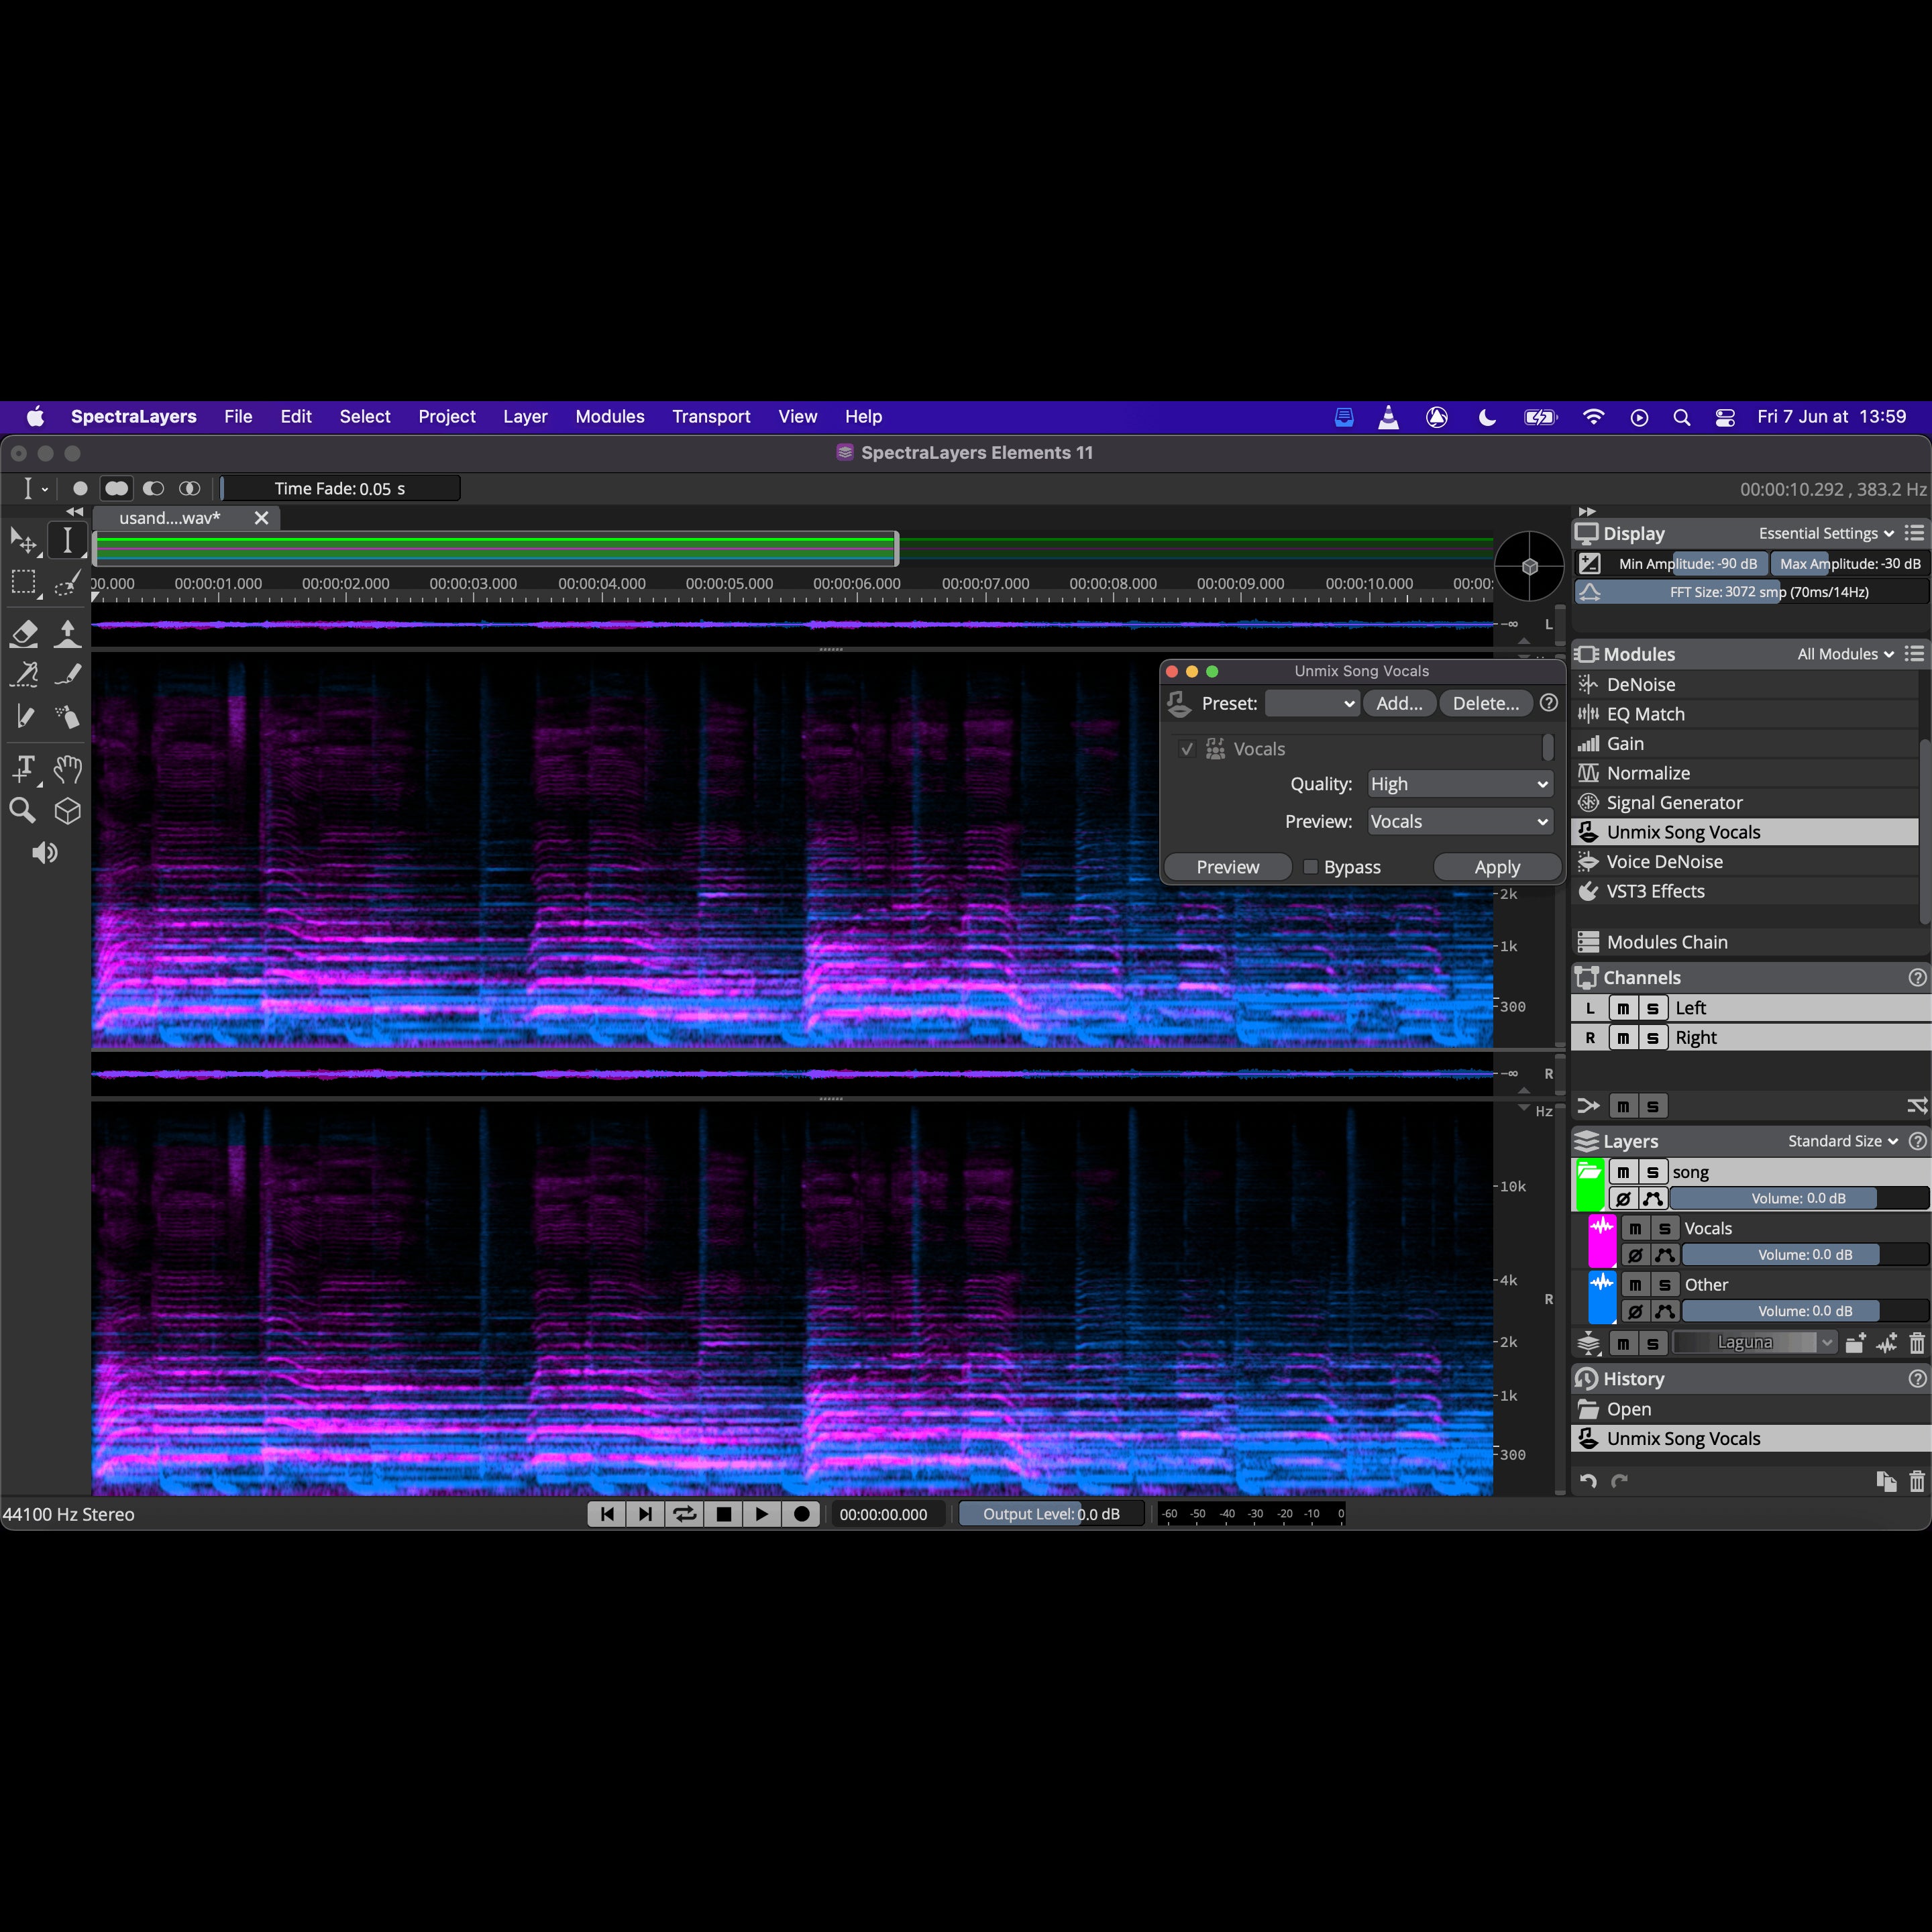Open the Project menu
1932x1932 pixels.
pos(447,417)
